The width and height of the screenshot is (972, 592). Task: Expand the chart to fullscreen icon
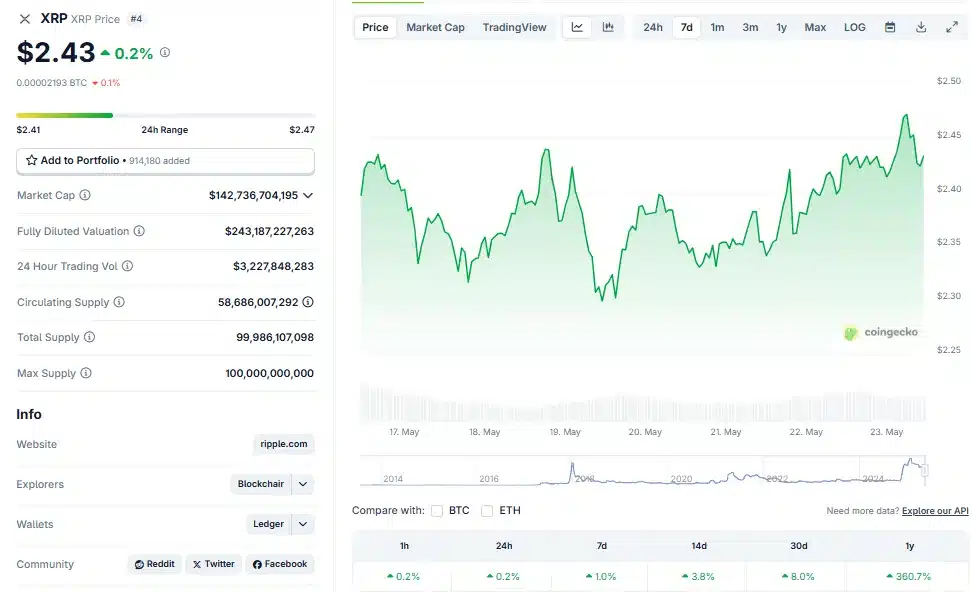952,27
